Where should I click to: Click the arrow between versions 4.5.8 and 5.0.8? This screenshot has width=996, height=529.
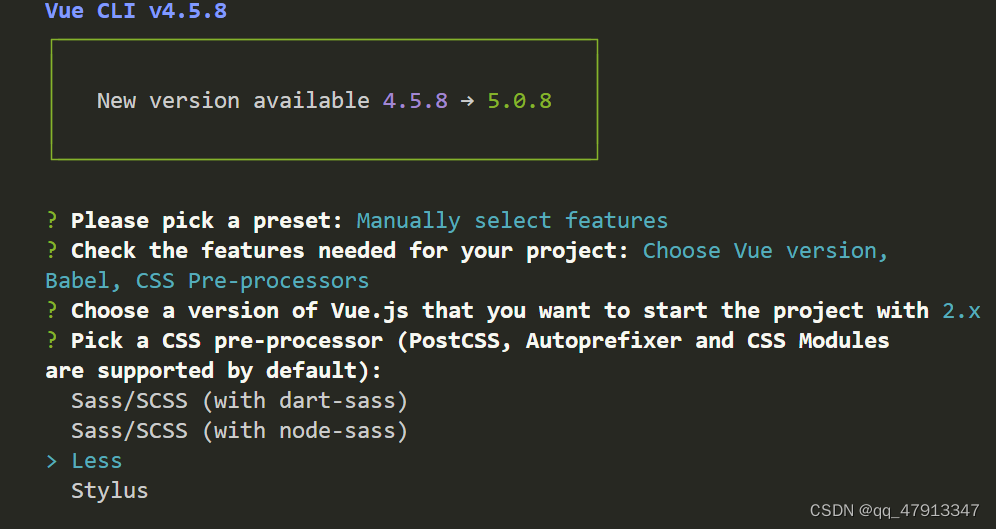click(x=467, y=101)
